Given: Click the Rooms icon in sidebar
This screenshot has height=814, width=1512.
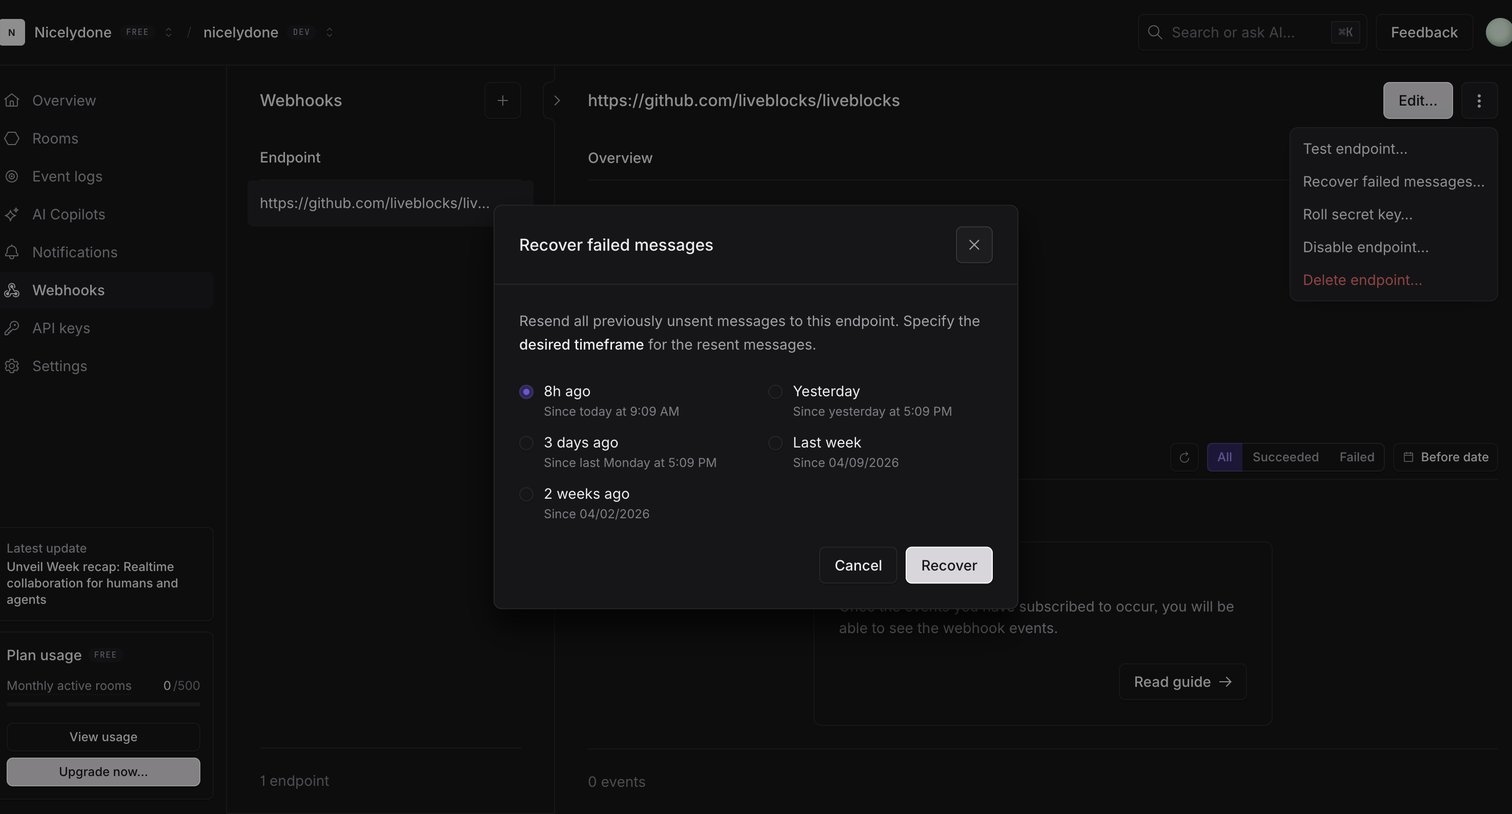Looking at the screenshot, I should click(x=12, y=138).
